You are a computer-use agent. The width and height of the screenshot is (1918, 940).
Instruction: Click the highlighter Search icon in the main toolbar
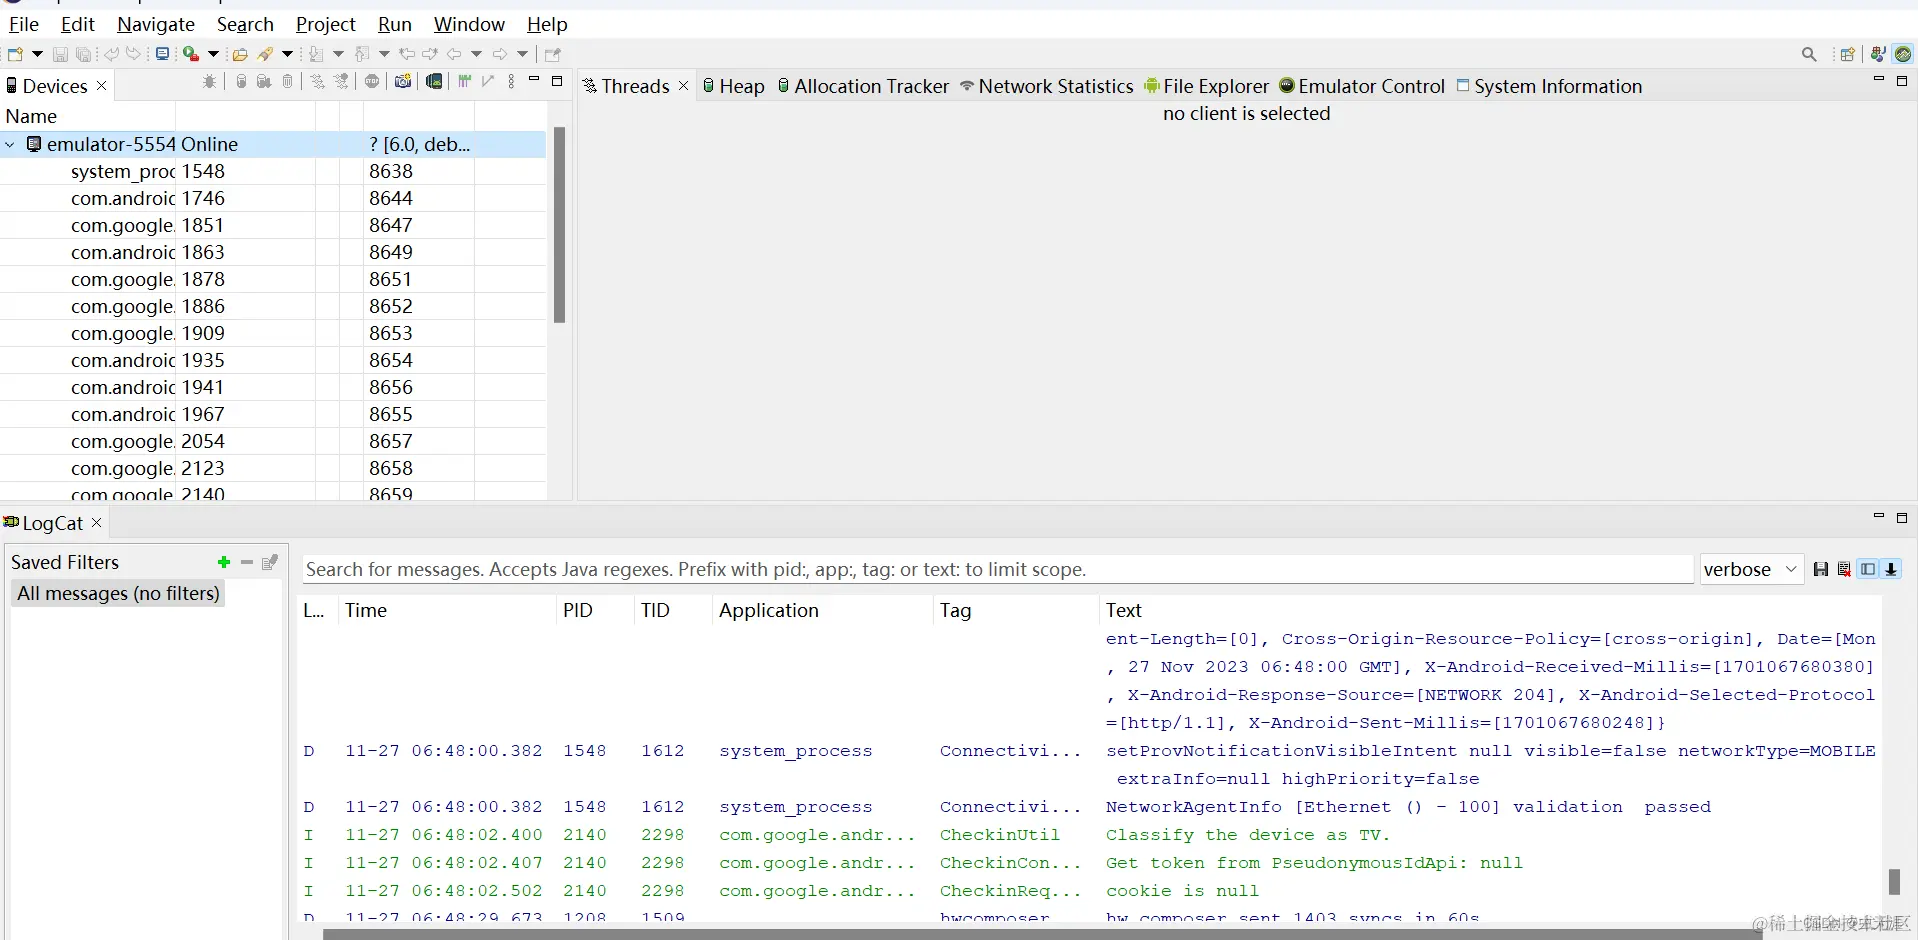265,54
